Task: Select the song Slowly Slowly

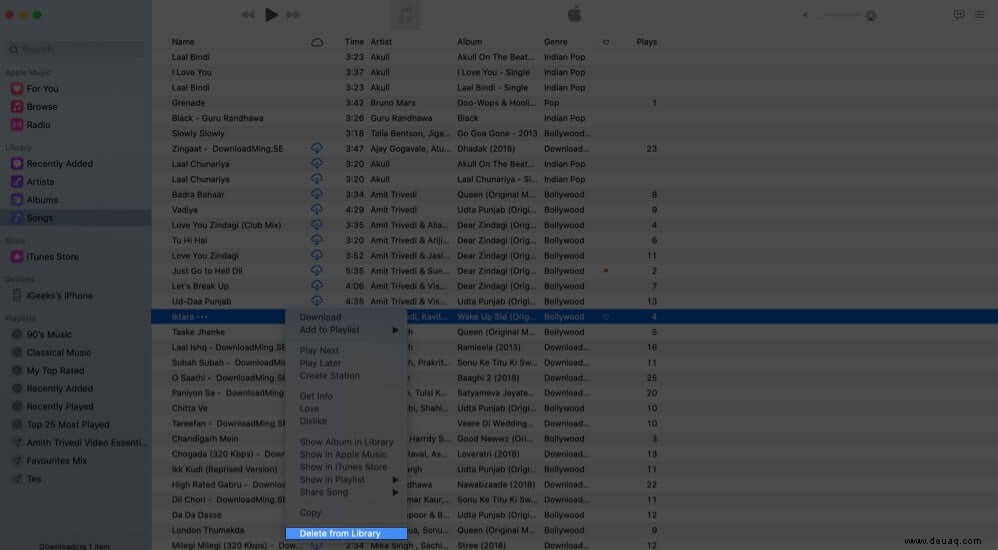Action: 198,133
